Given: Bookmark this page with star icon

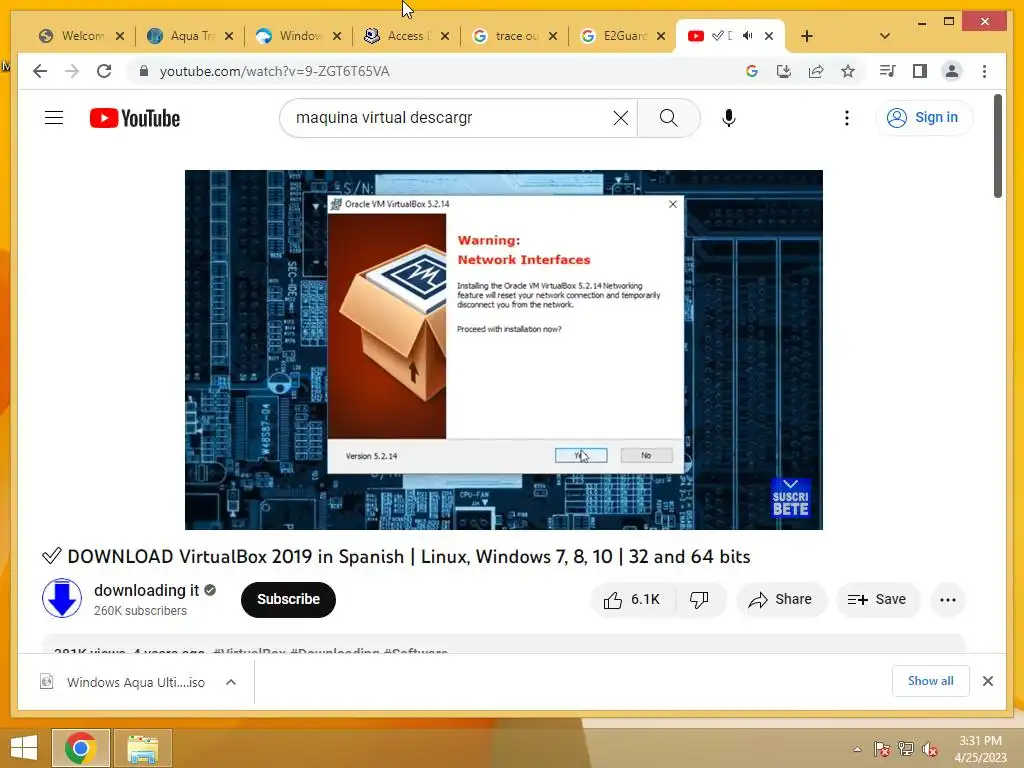Looking at the screenshot, I should [x=848, y=71].
